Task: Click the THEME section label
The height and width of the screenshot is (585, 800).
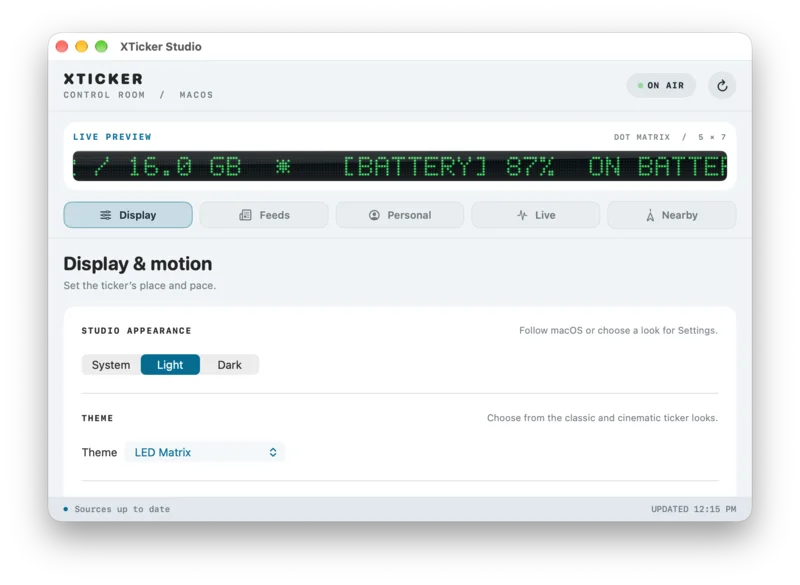Action: tap(97, 418)
